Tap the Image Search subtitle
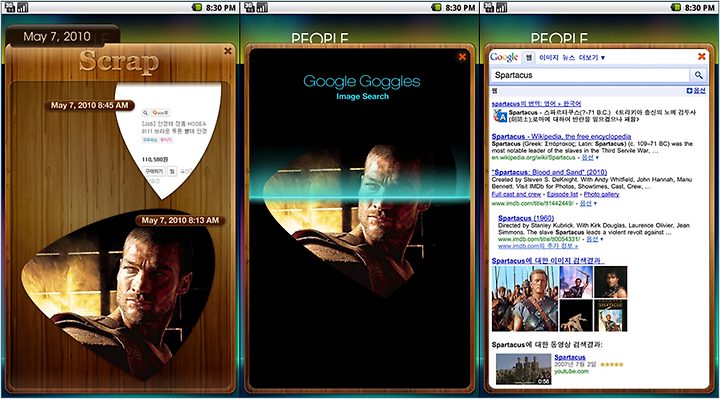This screenshot has width=720, height=399. (362, 96)
